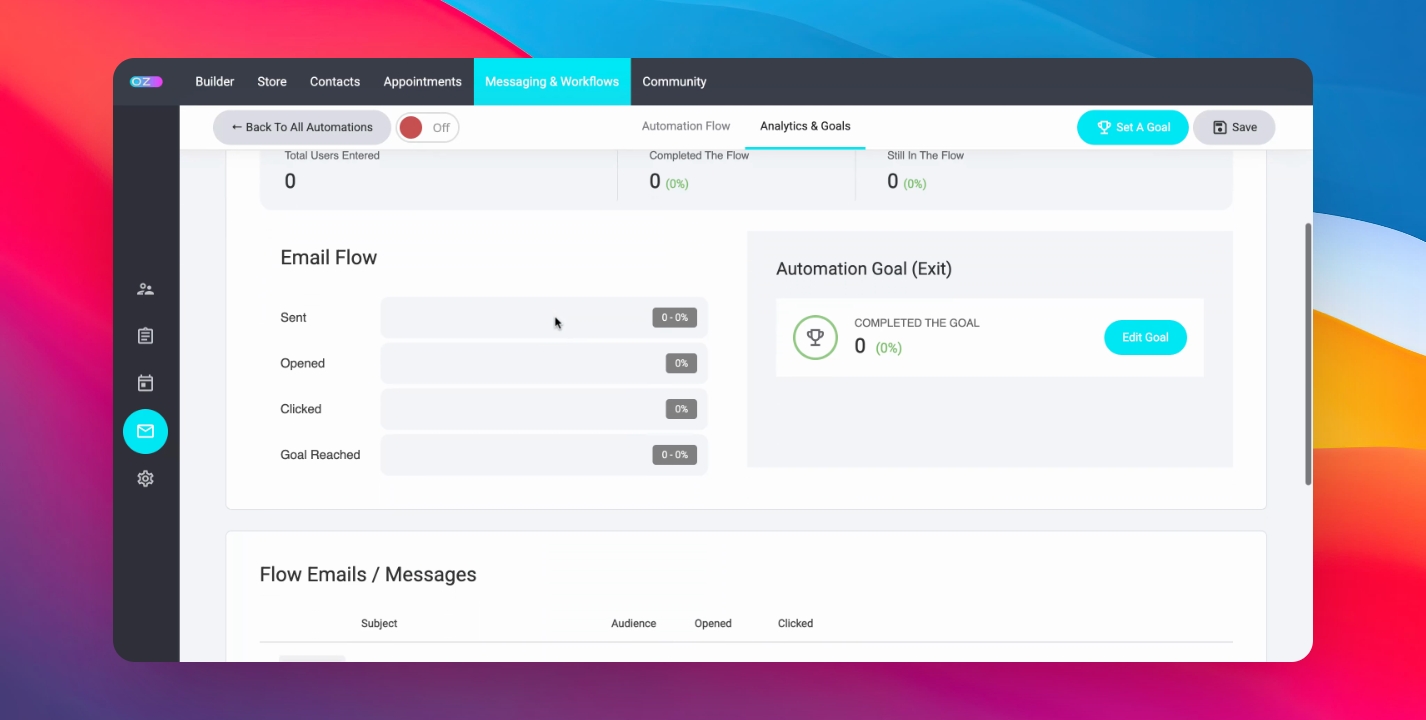The height and width of the screenshot is (720, 1426).
Task: Open the Builder menu
Action: (215, 82)
